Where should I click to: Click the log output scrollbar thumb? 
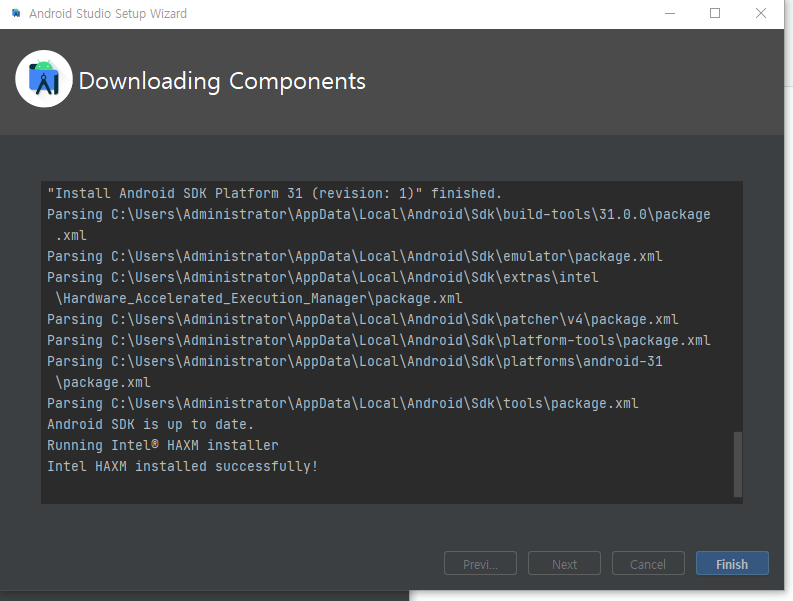tap(738, 464)
